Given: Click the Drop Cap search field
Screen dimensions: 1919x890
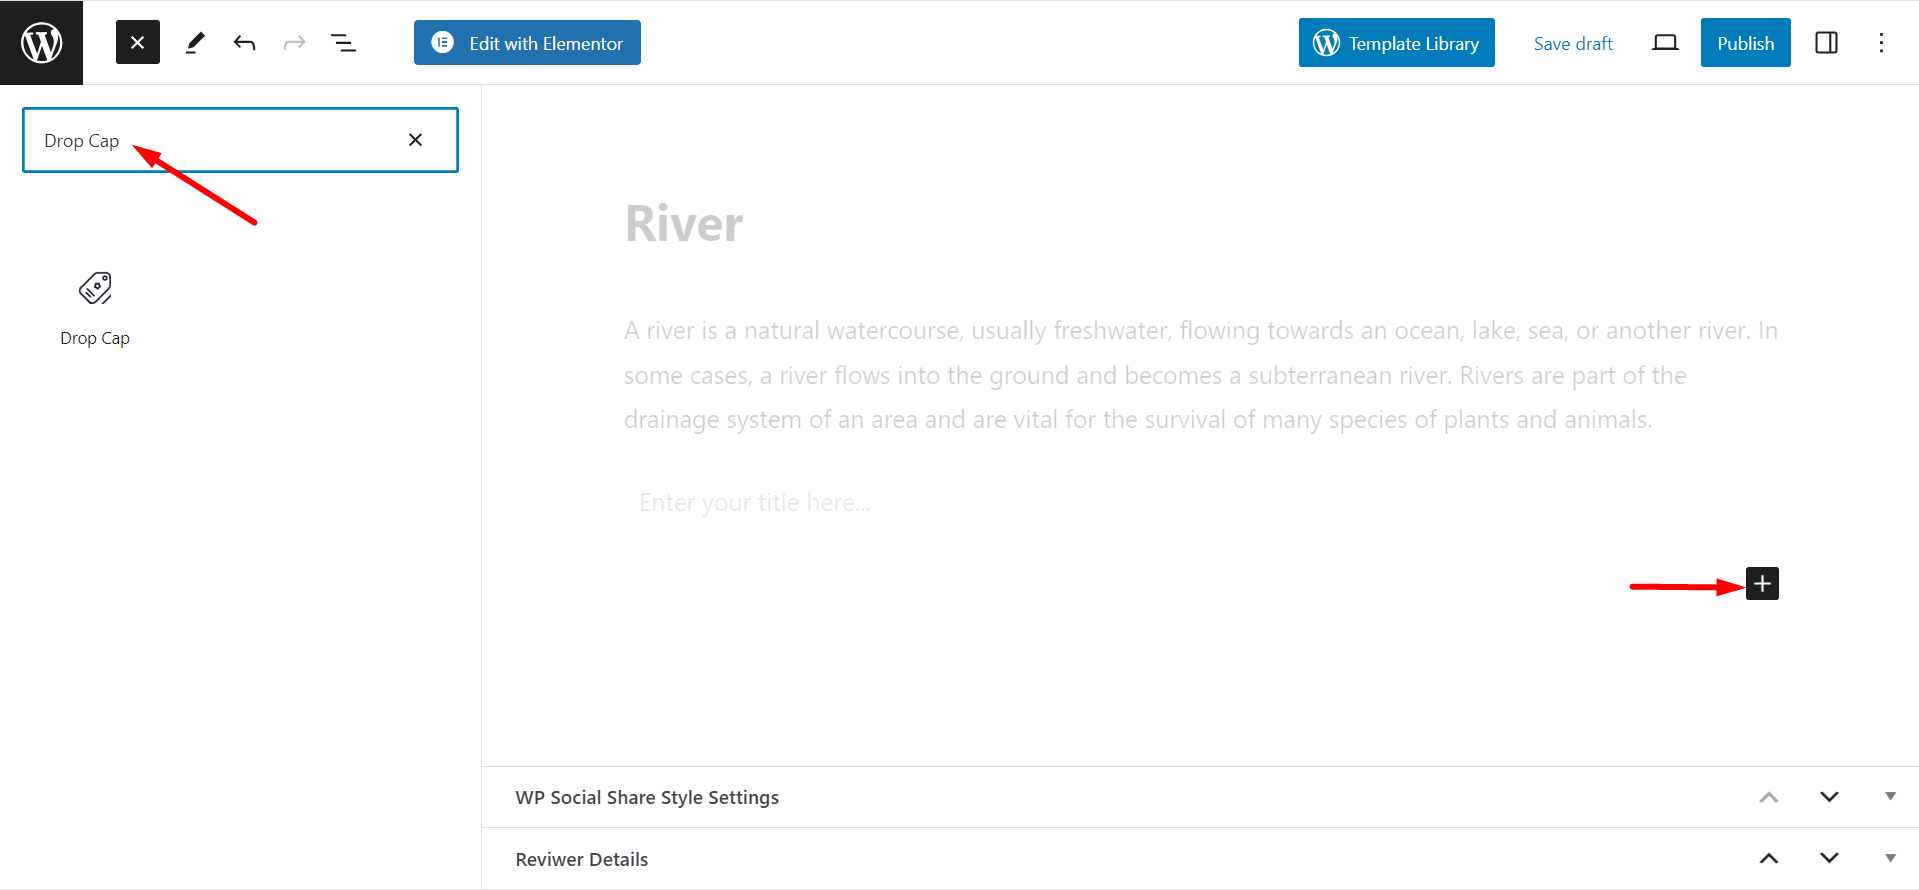Looking at the screenshot, I should point(220,140).
